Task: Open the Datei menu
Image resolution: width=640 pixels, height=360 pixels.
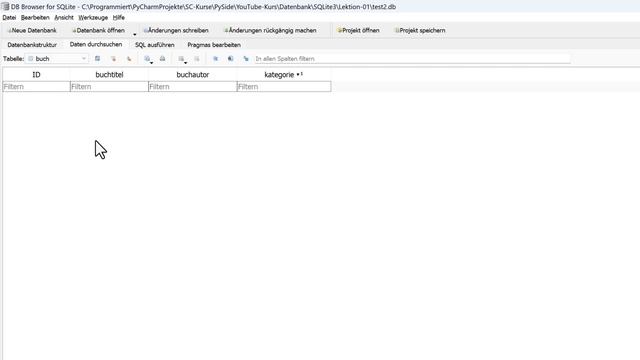Action: tap(9, 18)
